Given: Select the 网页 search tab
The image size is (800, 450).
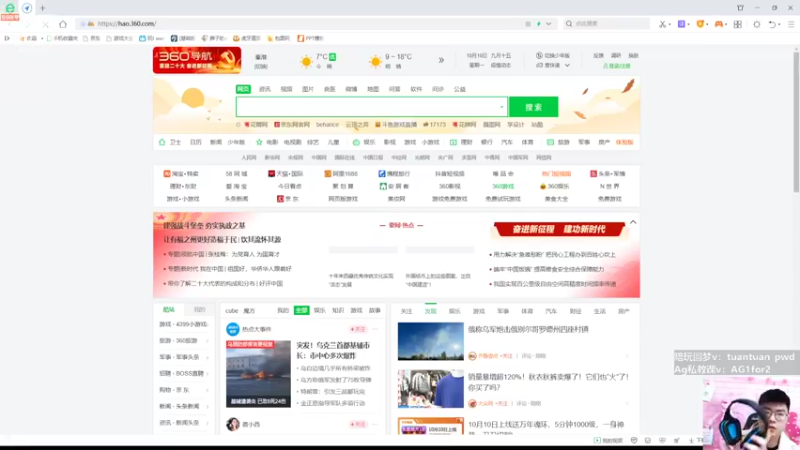Looking at the screenshot, I should click(243, 89).
